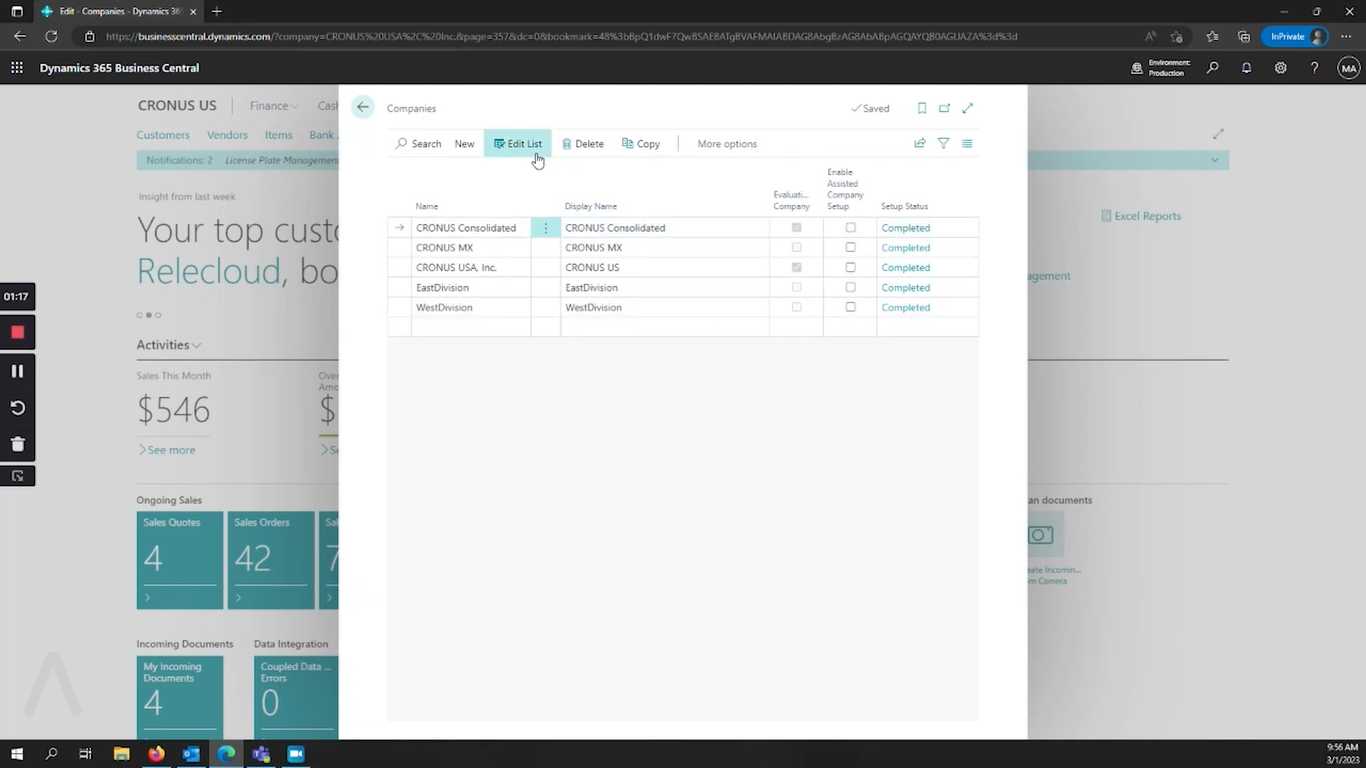Click CRONUS US in Display Name column
Viewport: 1366px width, 768px height.
pyautogui.click(x=592, y=268)
